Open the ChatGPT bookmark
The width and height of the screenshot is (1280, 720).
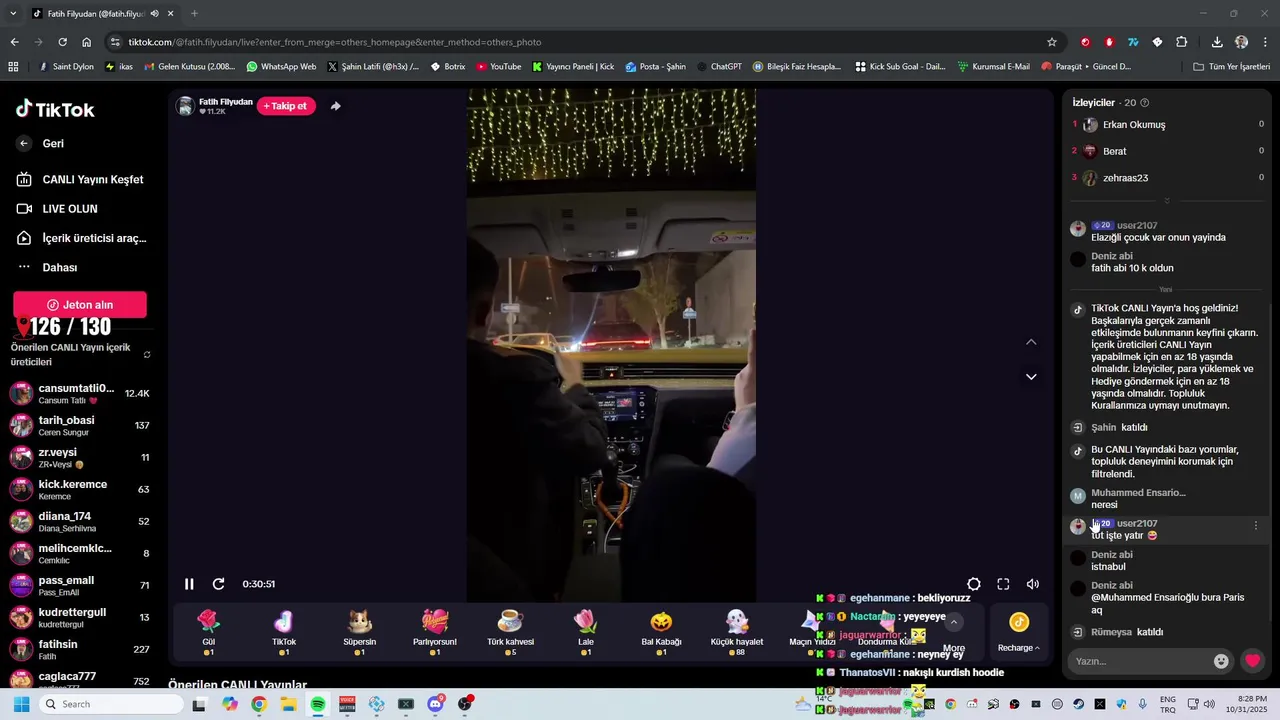719,67
